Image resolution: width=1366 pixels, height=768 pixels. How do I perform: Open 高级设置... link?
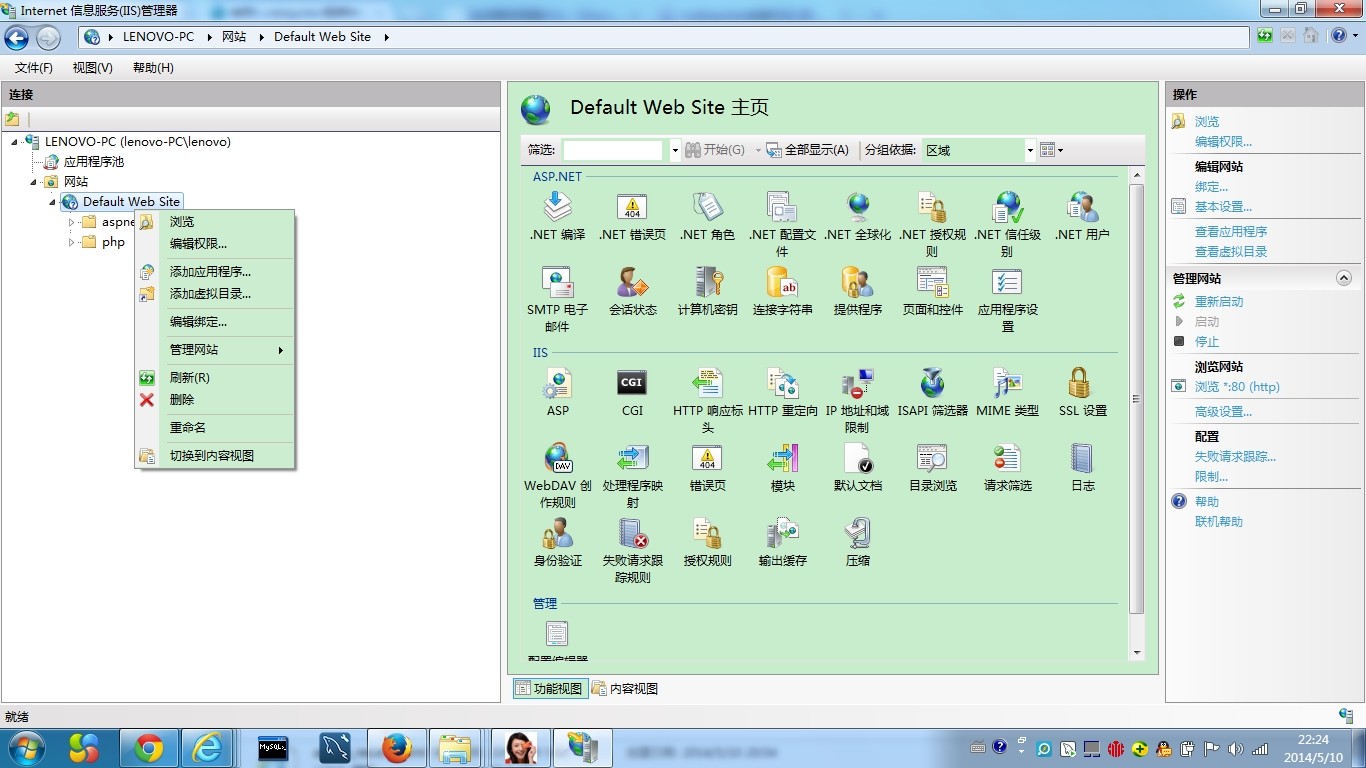[1223, 412]
